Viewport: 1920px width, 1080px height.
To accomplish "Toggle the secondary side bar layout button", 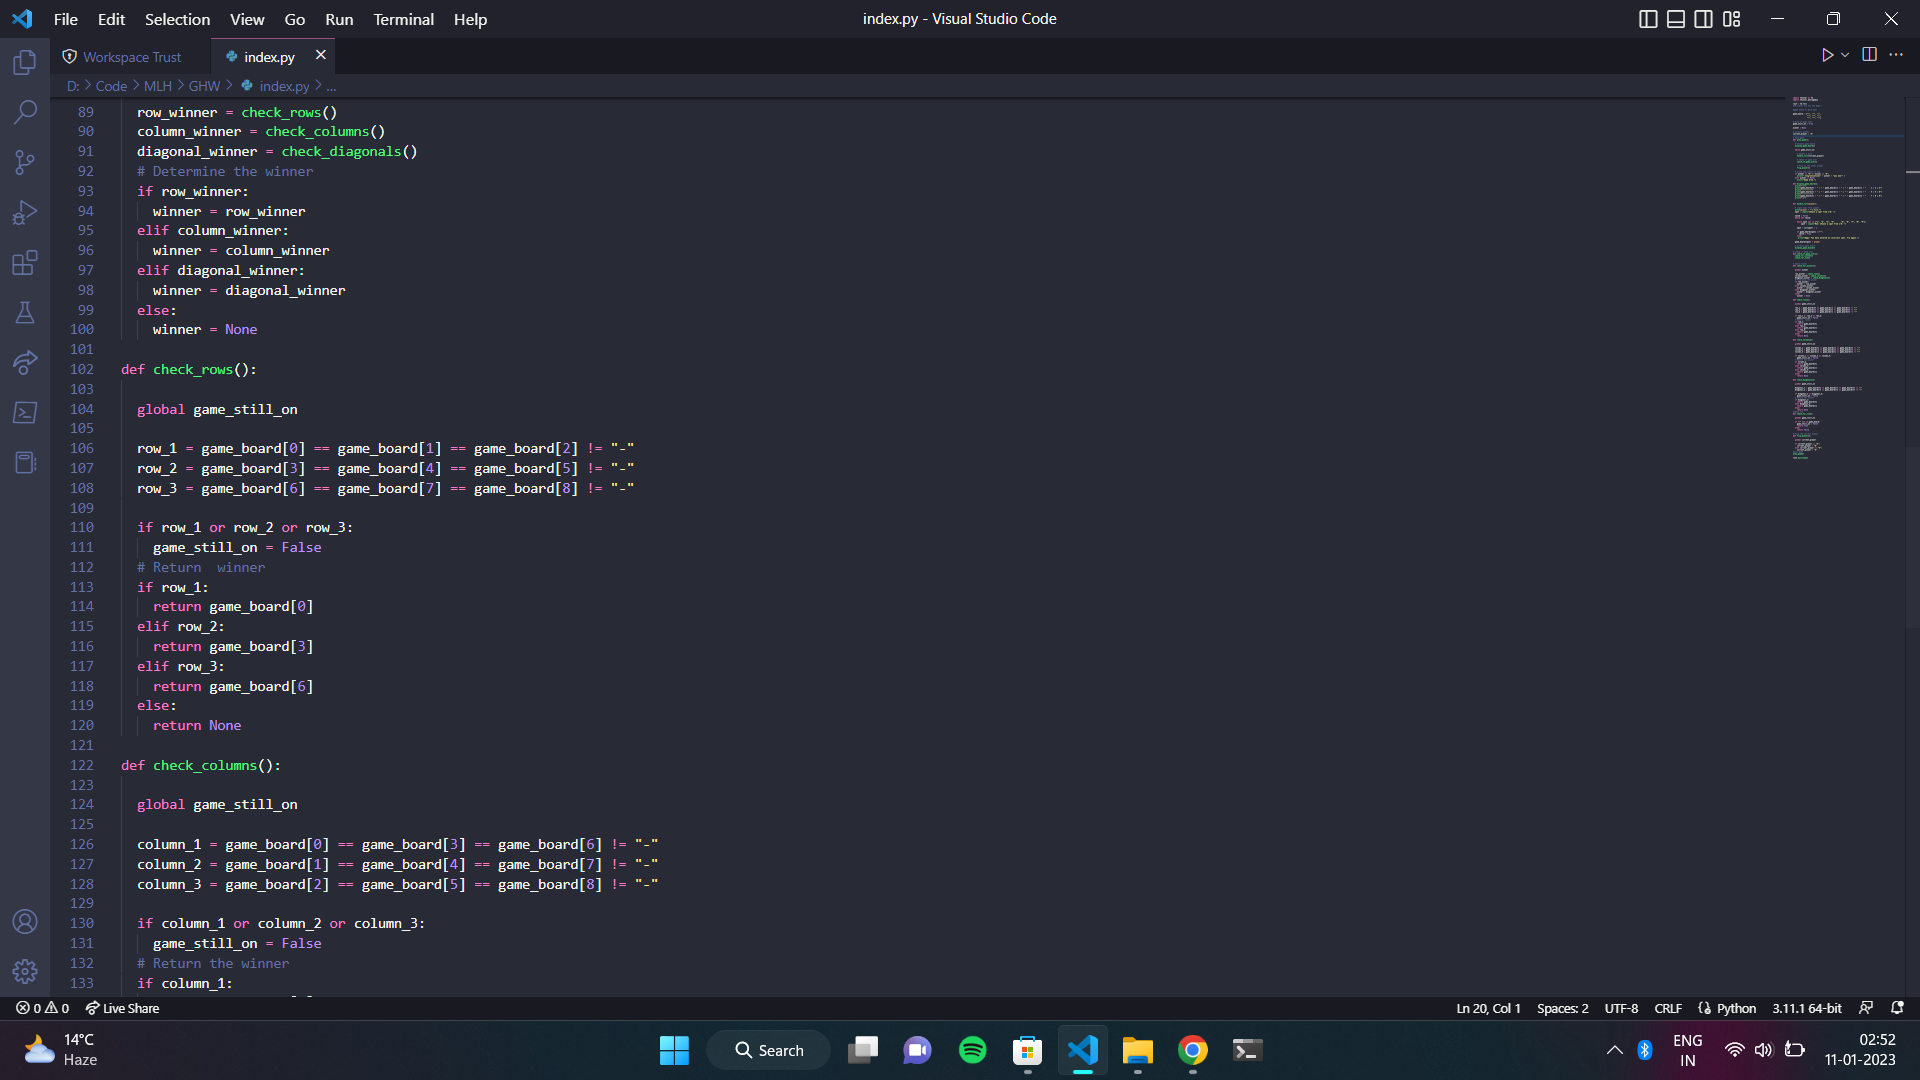I will pyautogui.click(x=1704, y=19).
